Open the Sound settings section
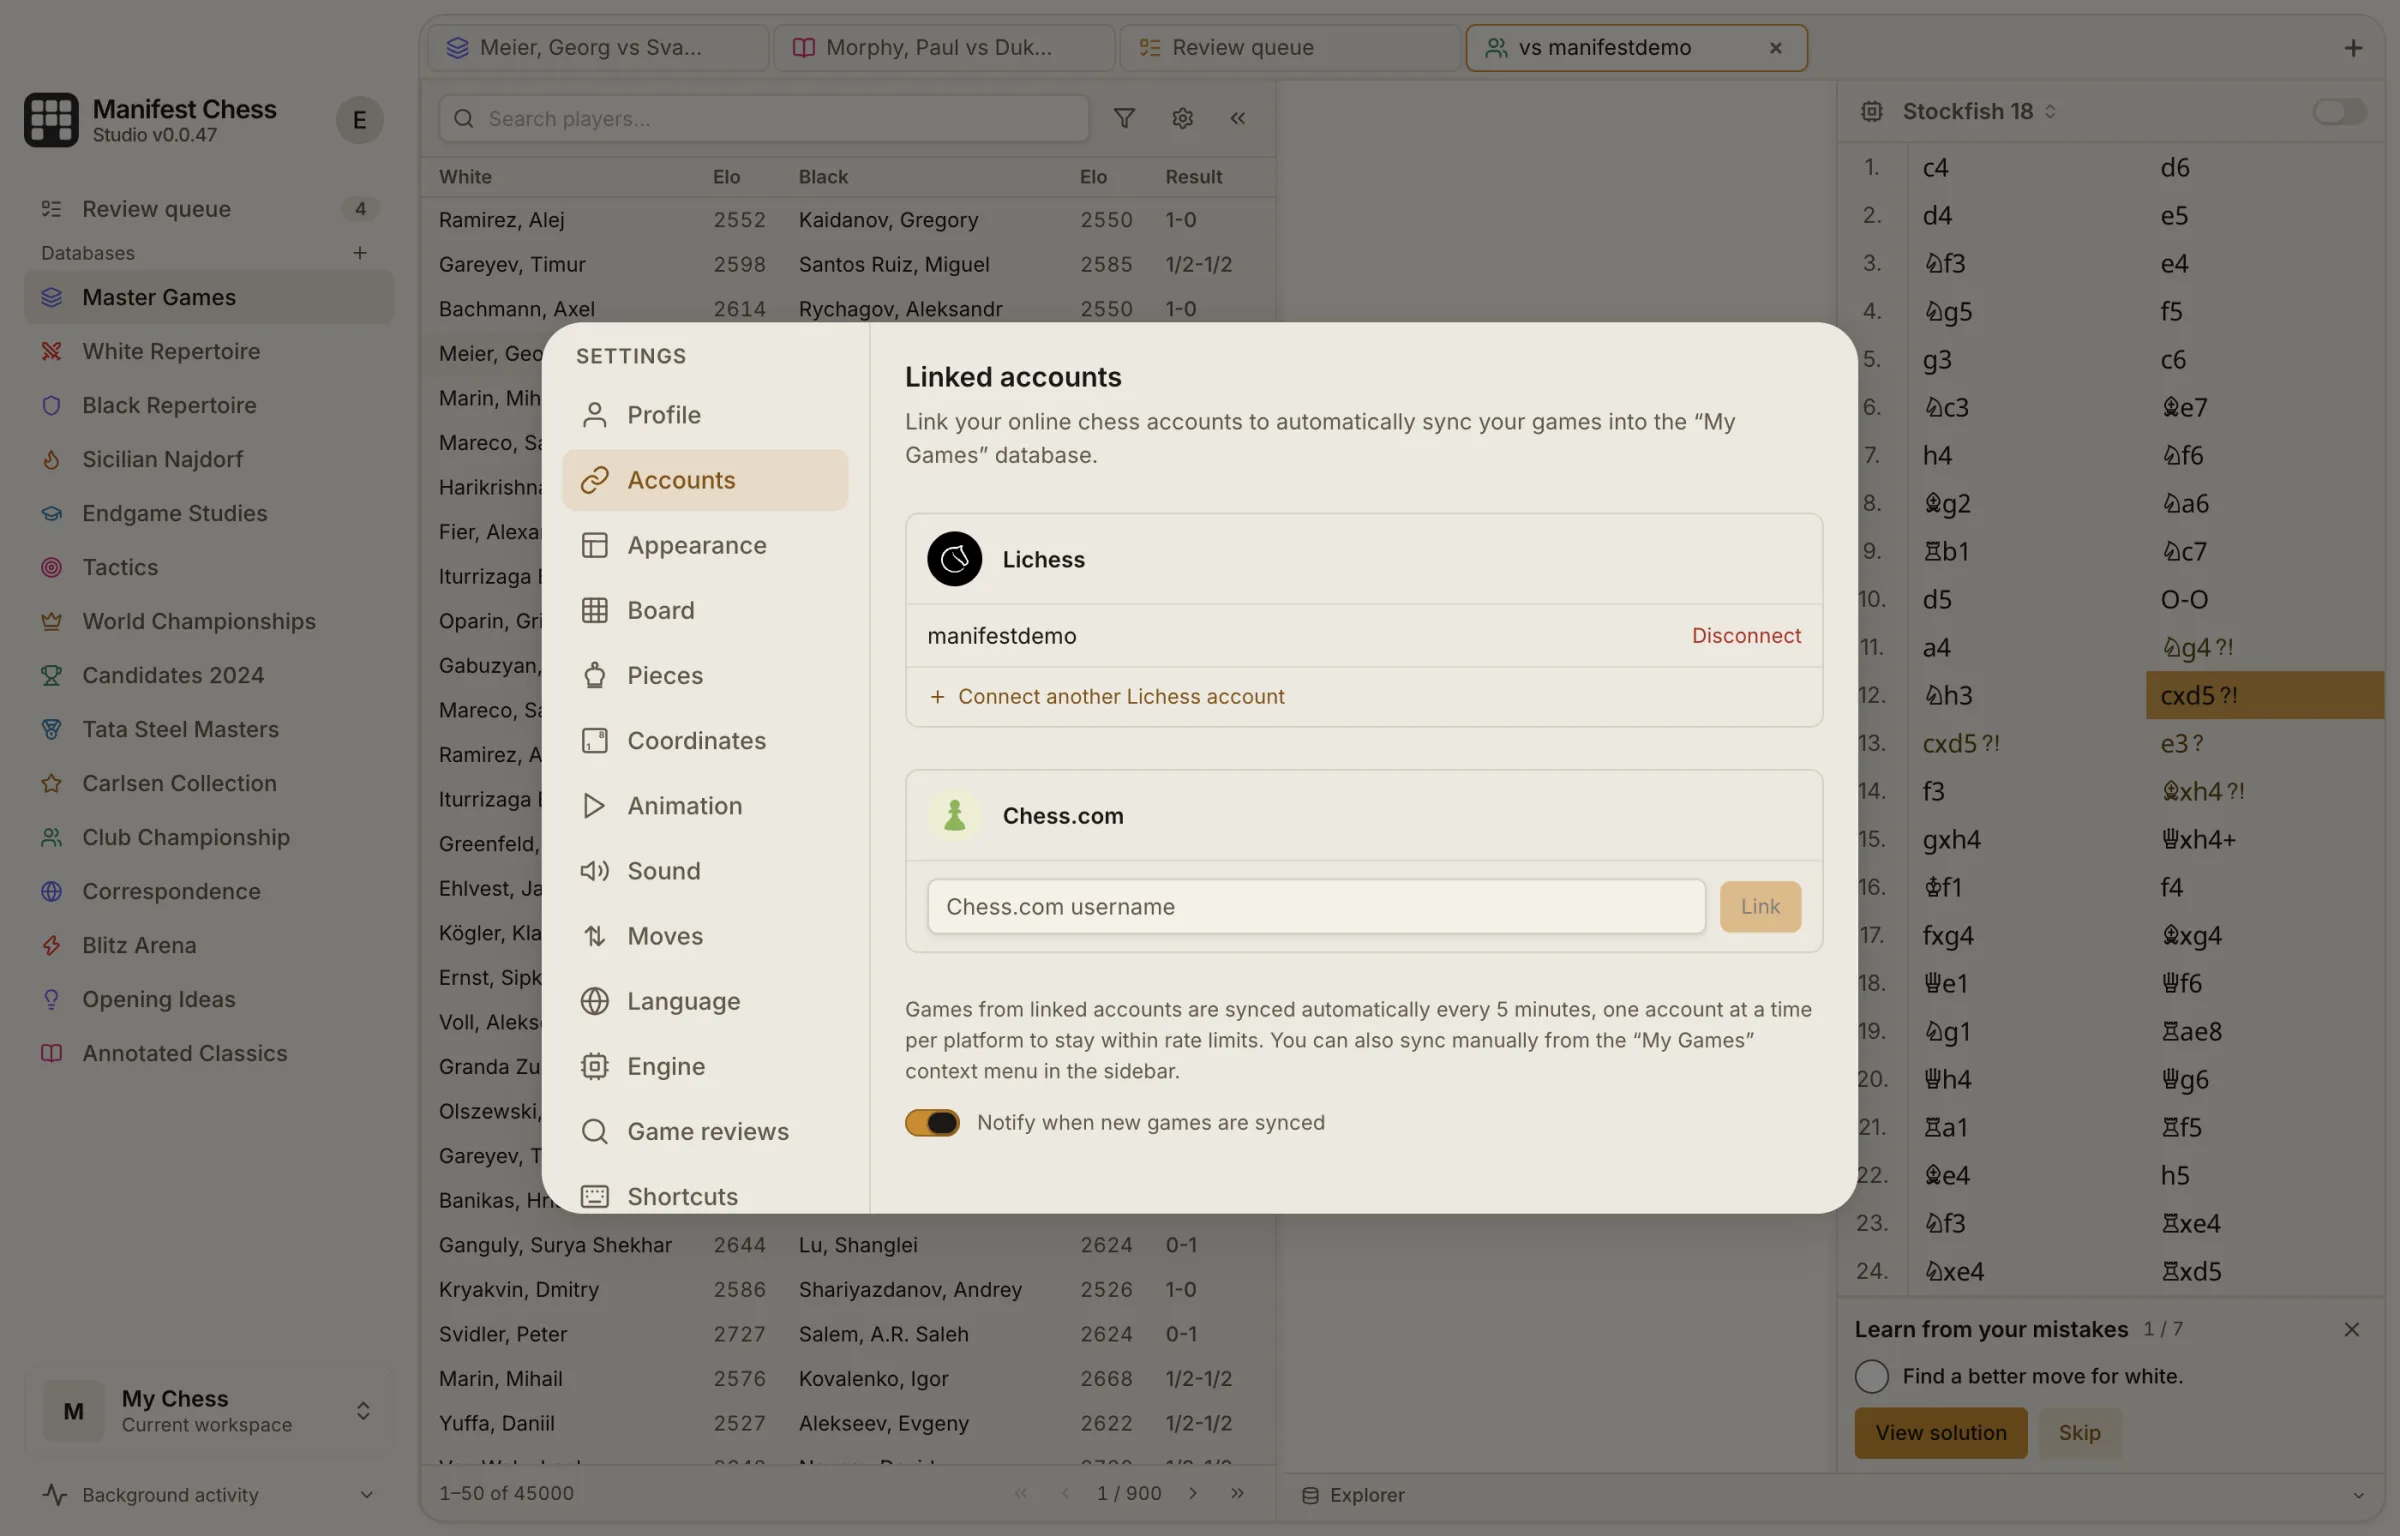2400x1536 pixels. [705, 871]
